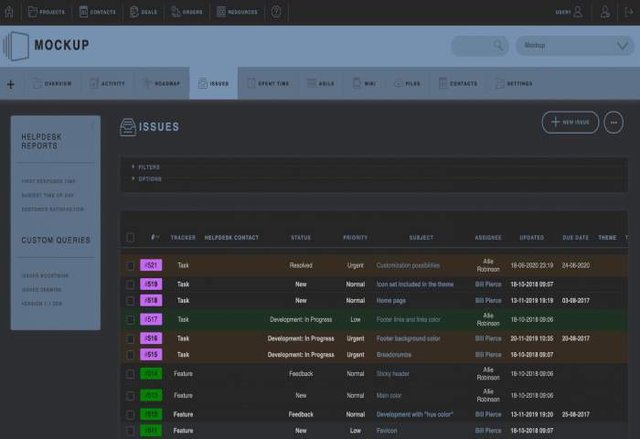Open First response time report
This screenshot has width=640, height=439.
pos(48,181)
